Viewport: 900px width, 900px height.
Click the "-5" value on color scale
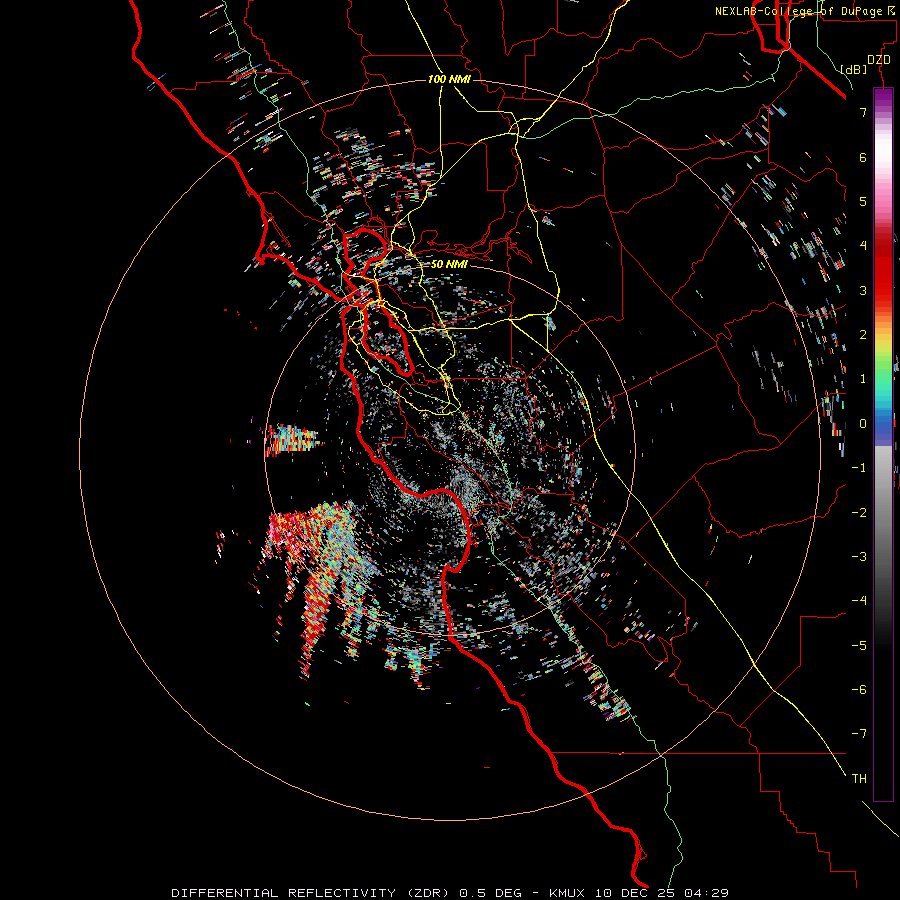pos(859,646)
